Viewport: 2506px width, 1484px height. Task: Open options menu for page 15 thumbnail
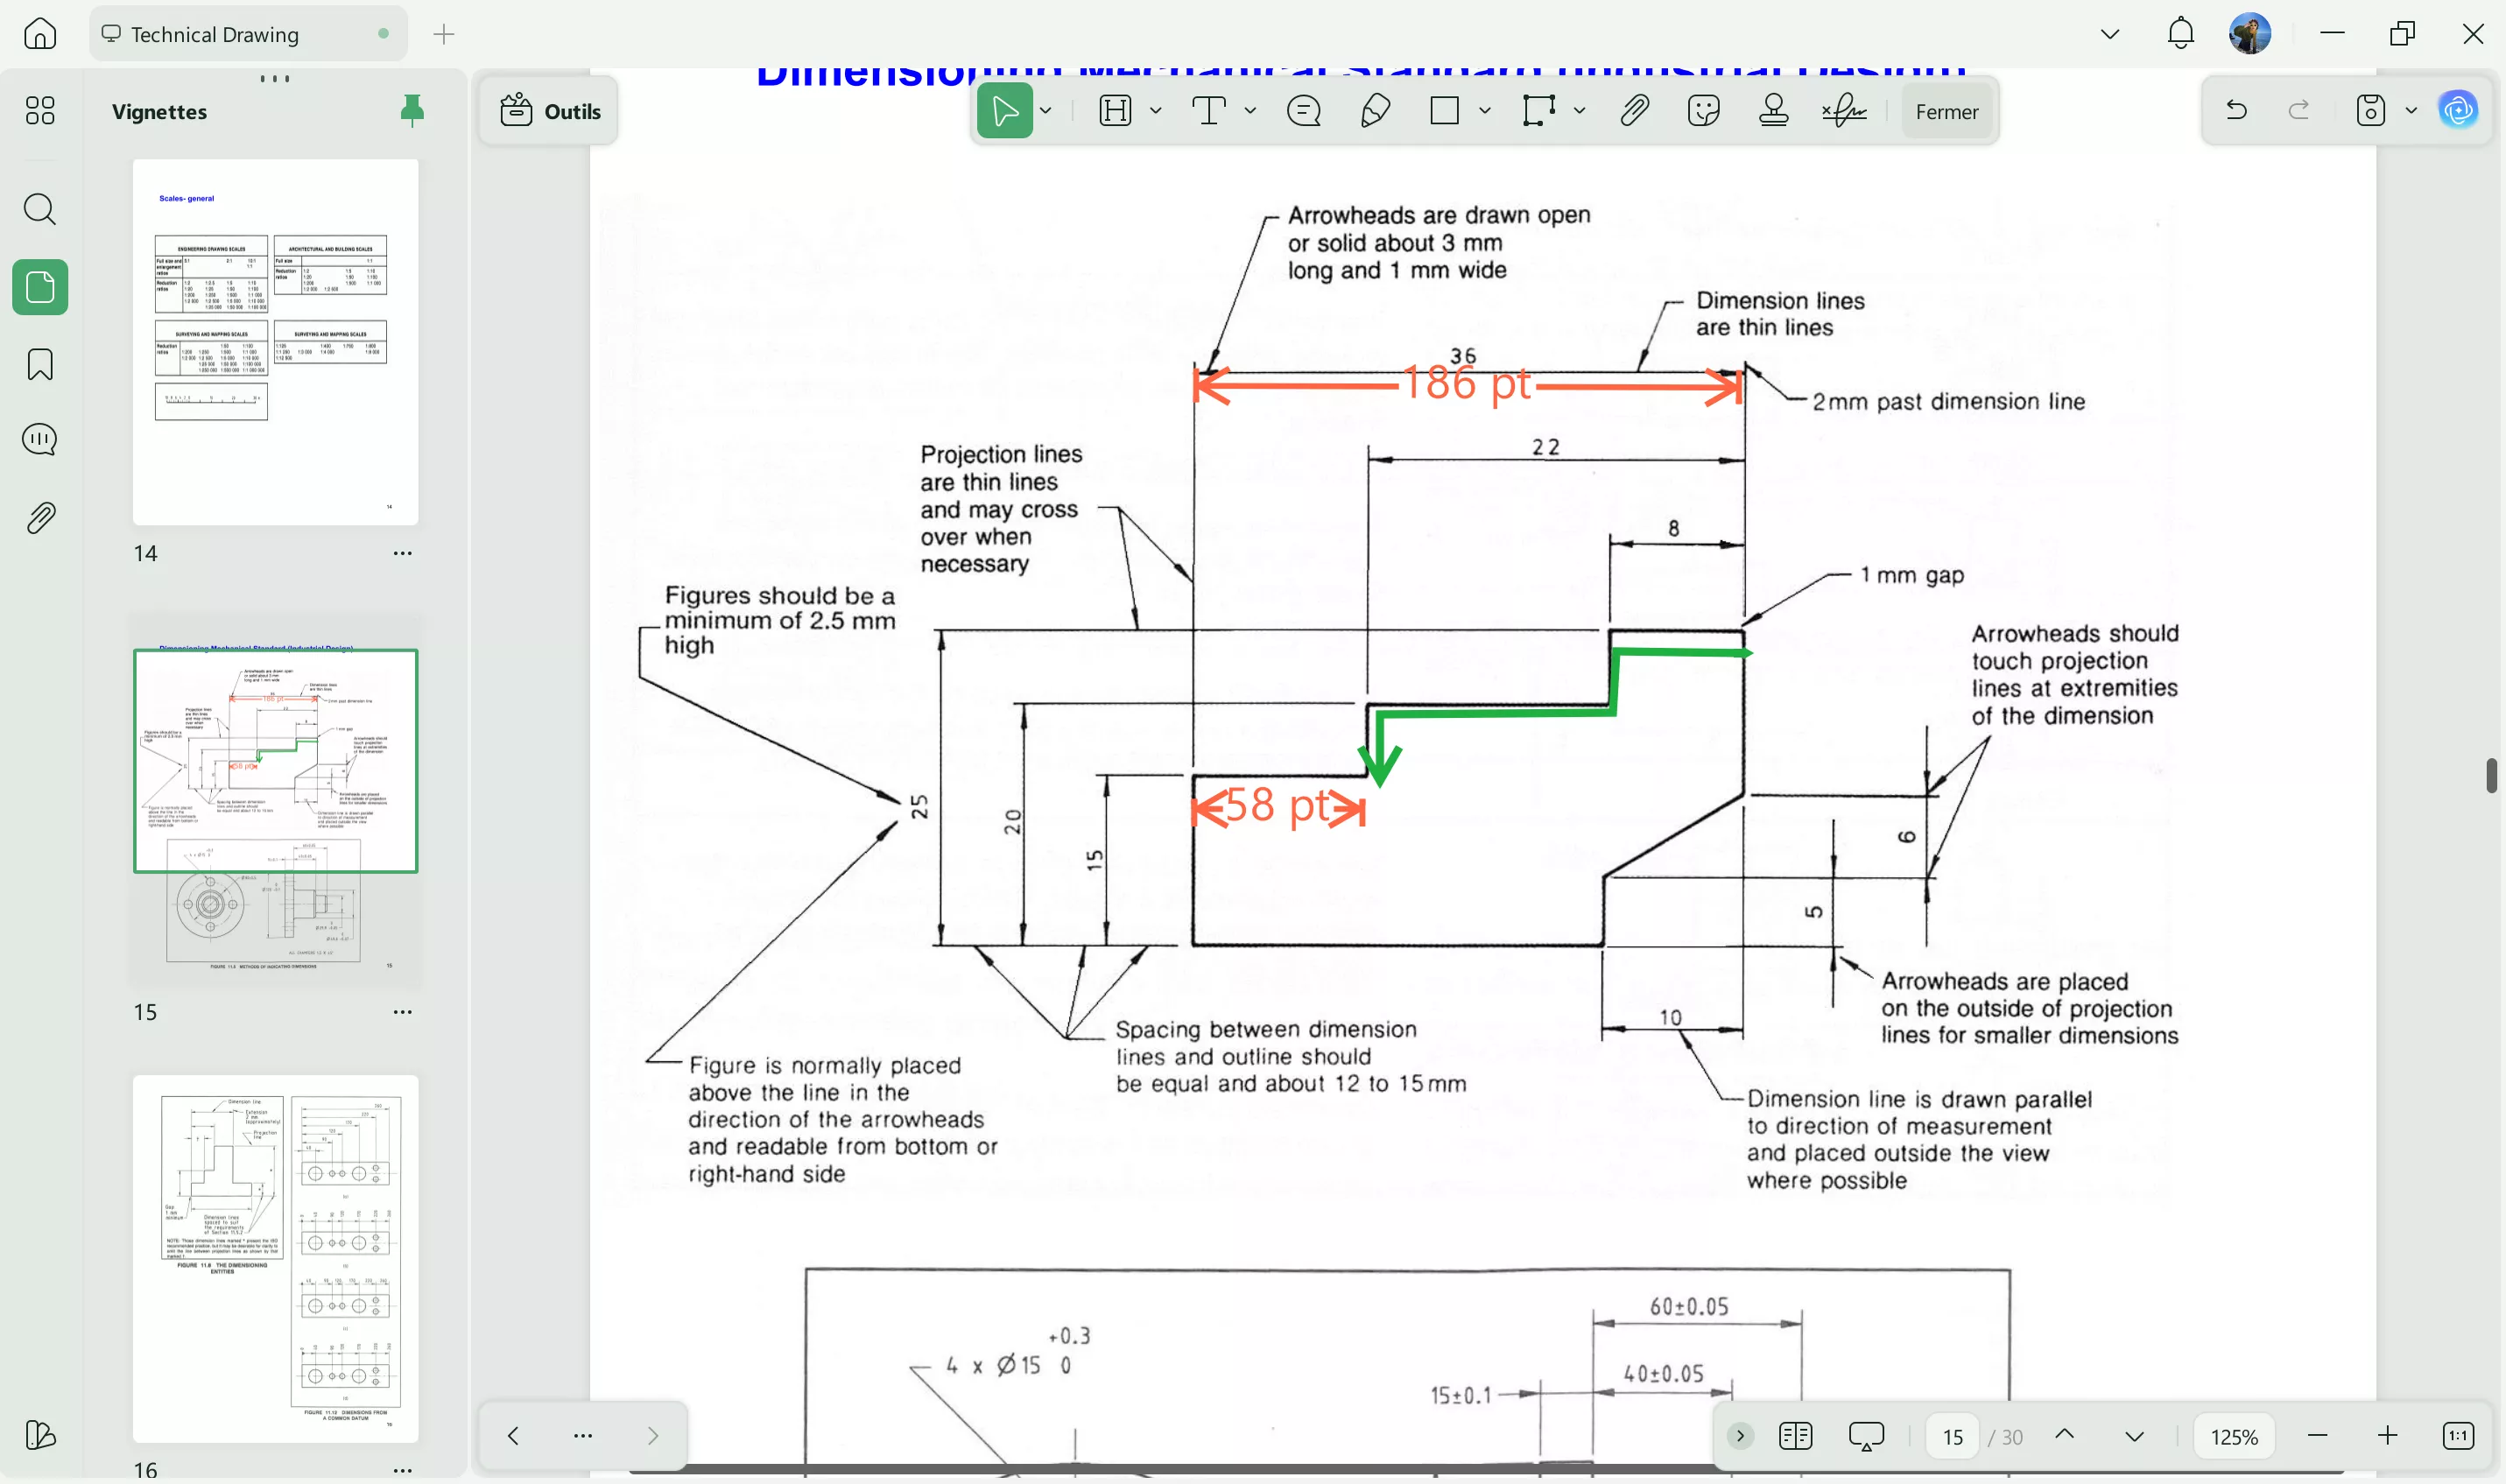tap(403, 1012)
